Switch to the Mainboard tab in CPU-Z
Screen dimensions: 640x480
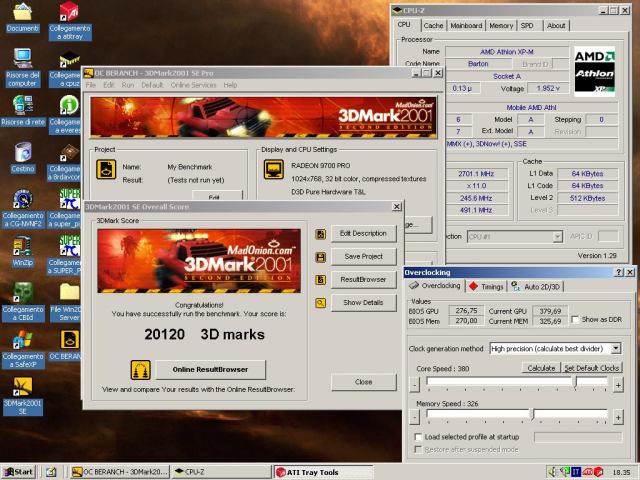466,26
